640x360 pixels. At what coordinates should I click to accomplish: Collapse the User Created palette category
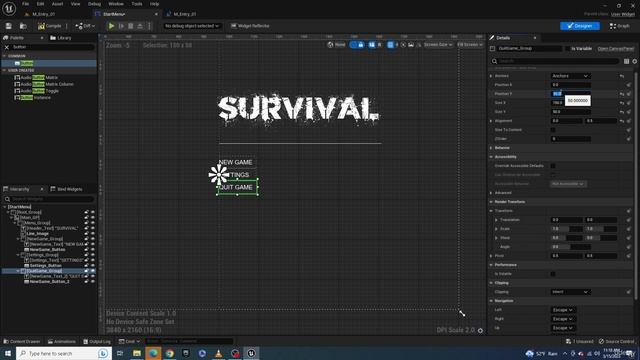[4, 70]
